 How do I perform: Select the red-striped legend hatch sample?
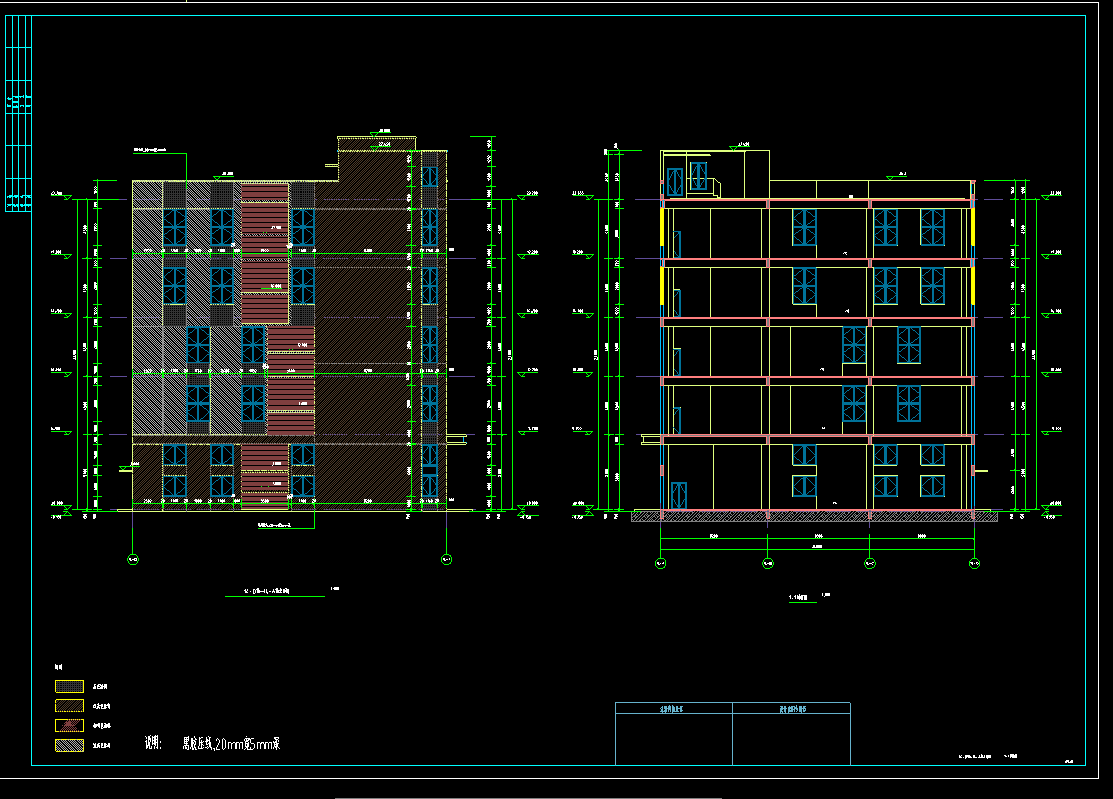tap(68, 726)
